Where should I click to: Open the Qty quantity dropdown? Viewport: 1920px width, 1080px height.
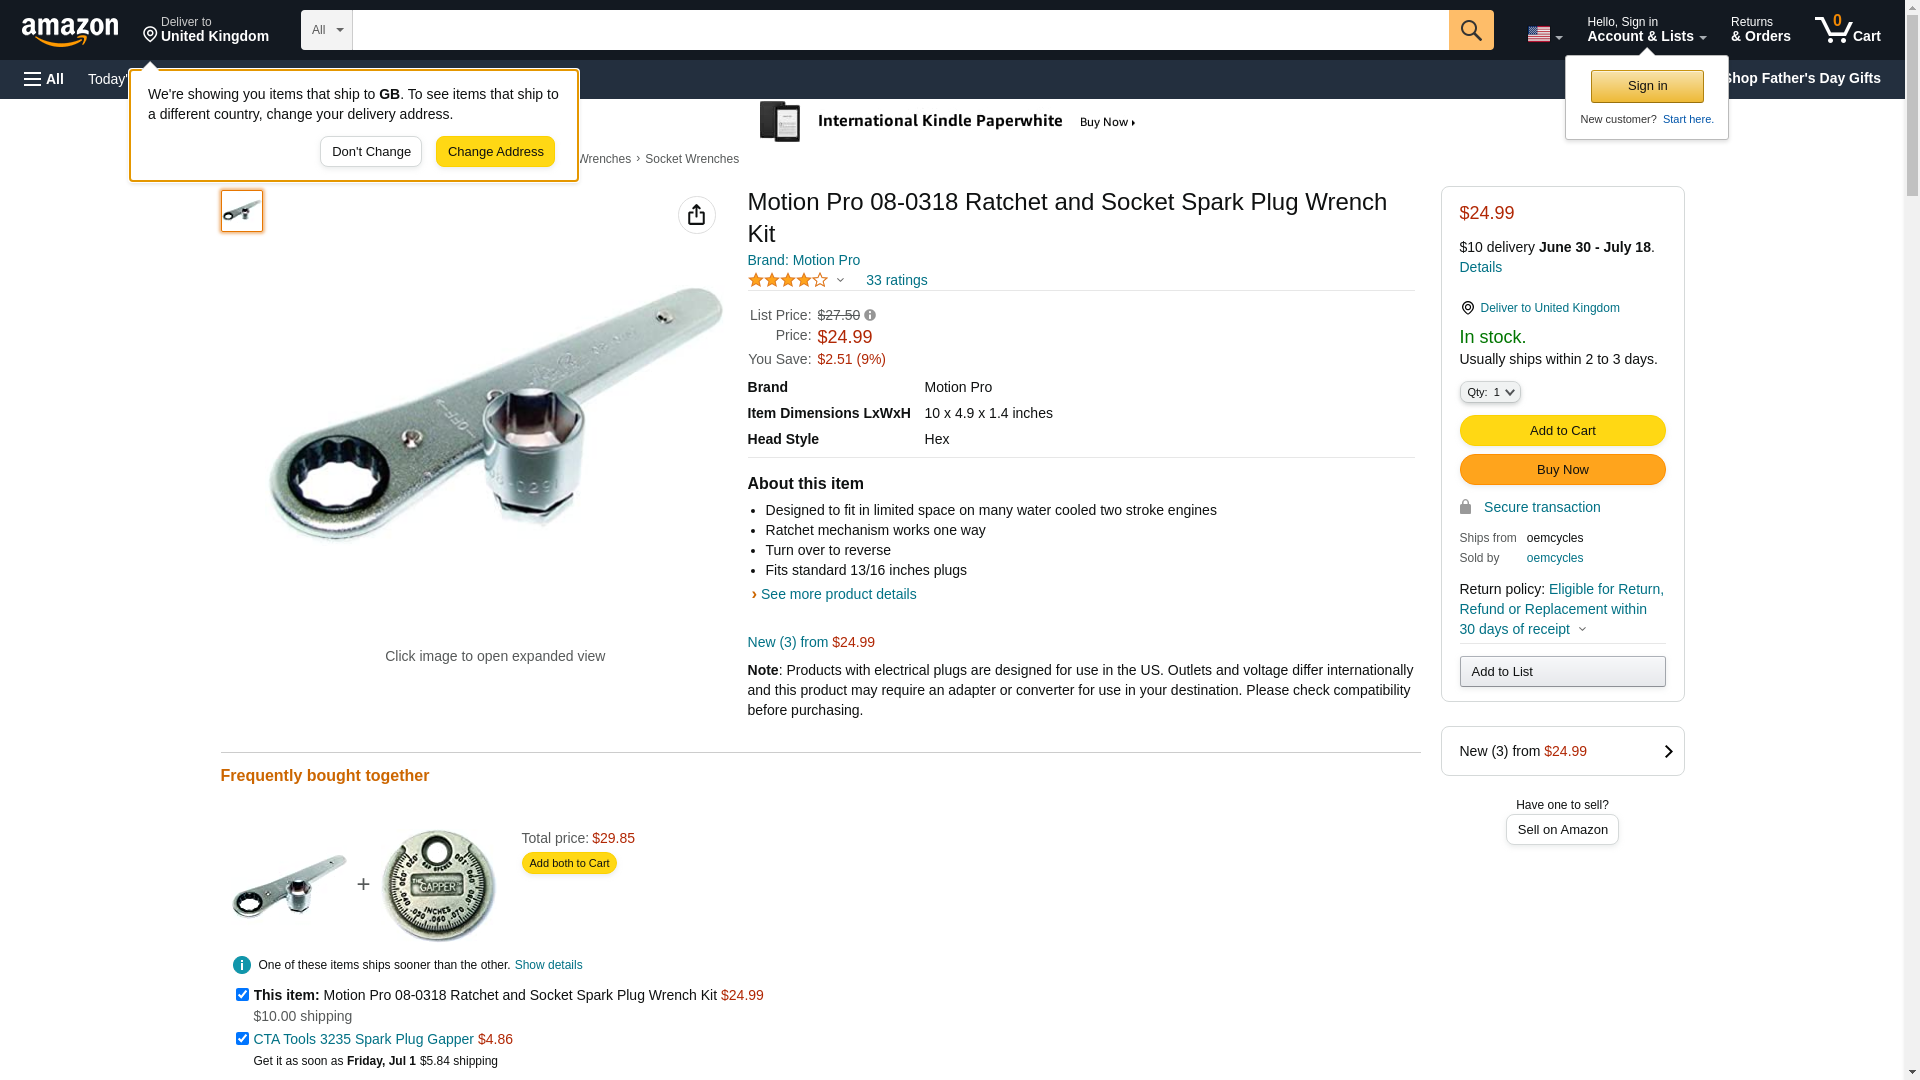[x=1489, y=392]
